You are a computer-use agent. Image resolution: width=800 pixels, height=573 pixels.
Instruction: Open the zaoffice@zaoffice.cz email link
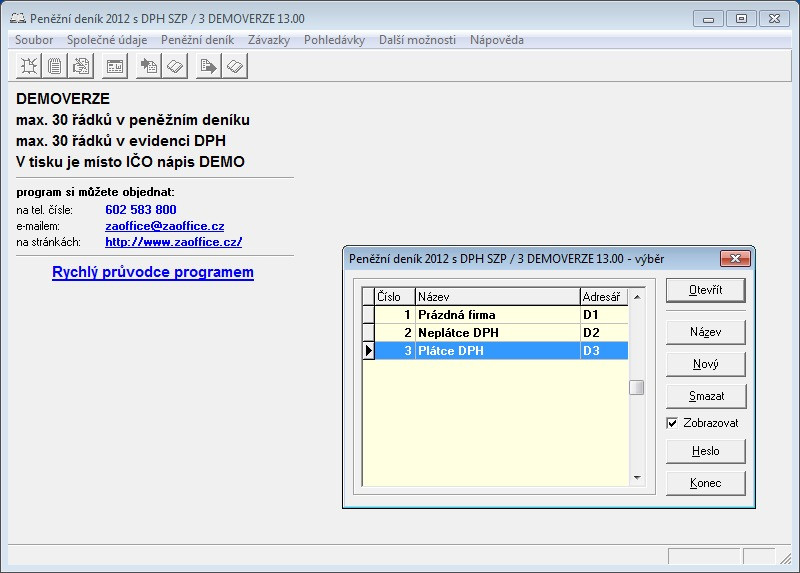165,226
